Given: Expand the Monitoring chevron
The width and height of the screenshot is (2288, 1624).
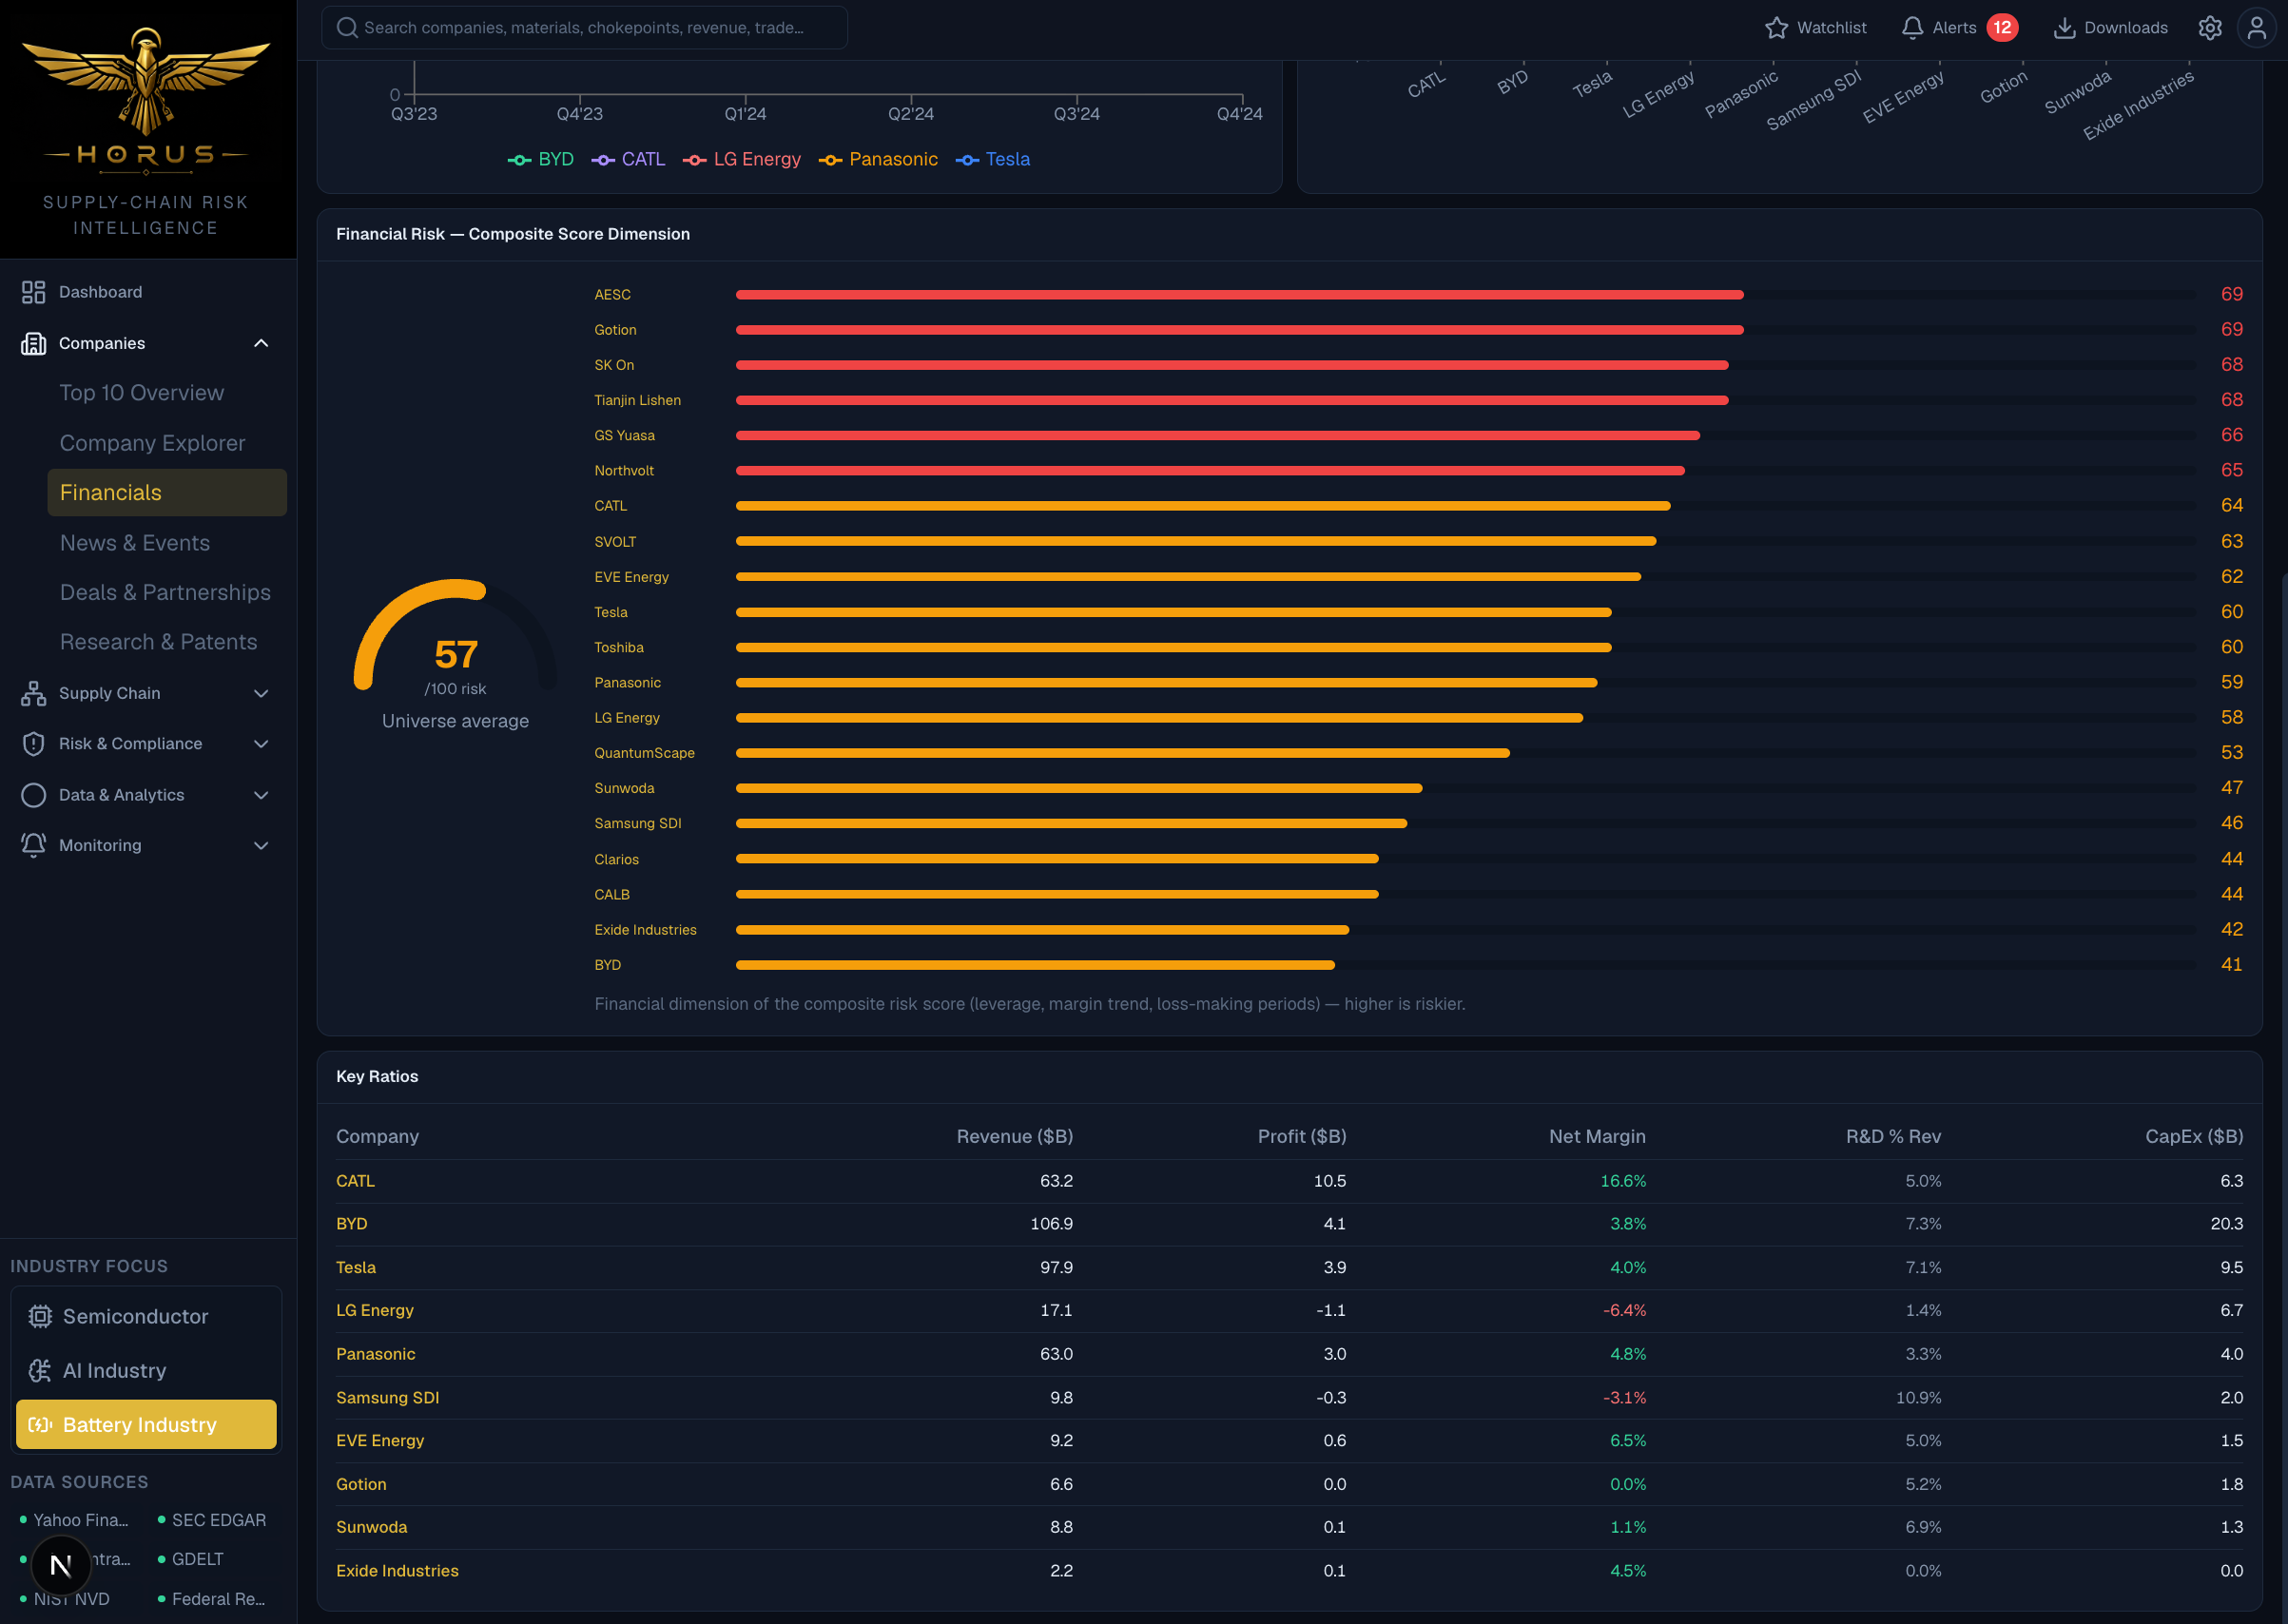Looking at the screenshot, I should [261, 845].
